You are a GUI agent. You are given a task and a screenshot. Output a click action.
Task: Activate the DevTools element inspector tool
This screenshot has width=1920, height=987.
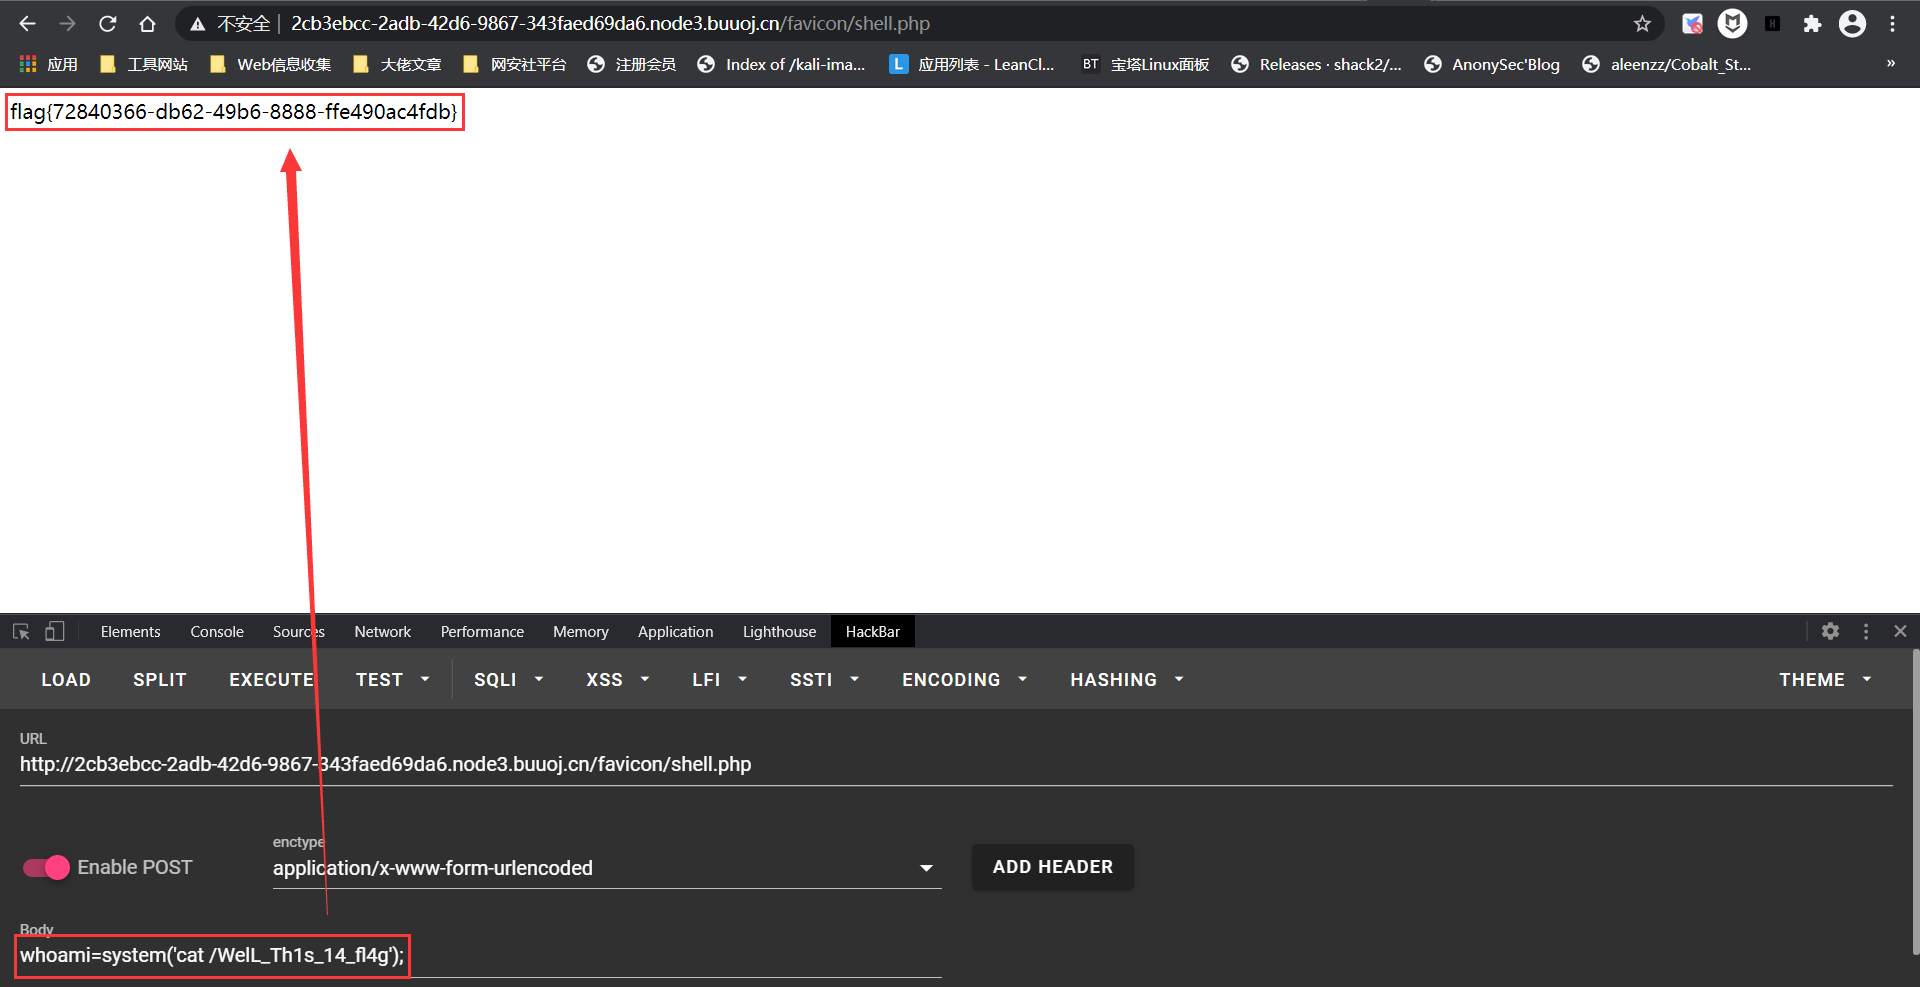click(x=21, y=632)
